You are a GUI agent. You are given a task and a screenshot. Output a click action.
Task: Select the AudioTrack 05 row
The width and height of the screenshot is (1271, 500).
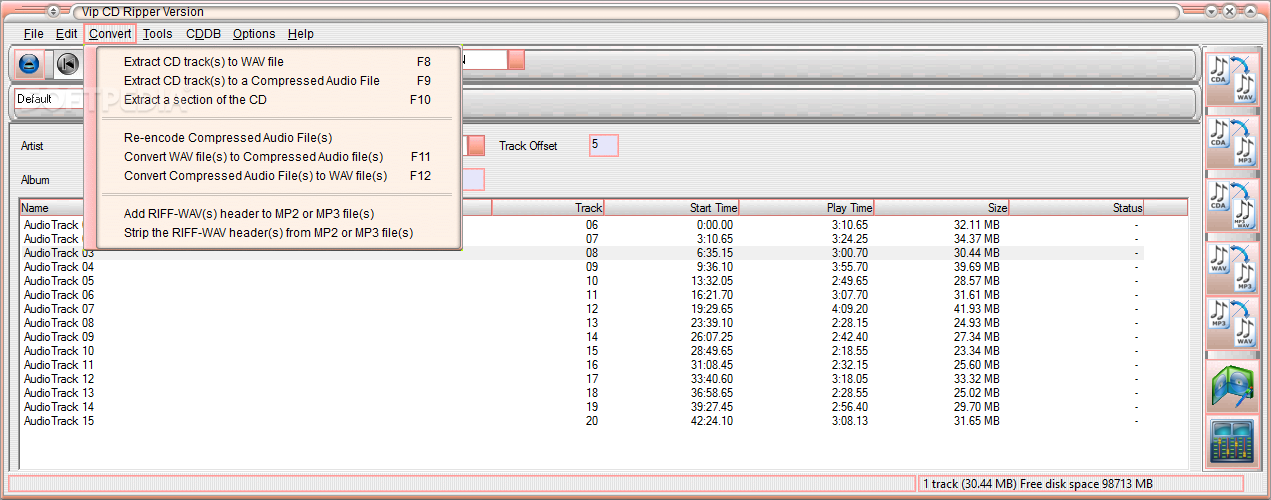(582, 281)
